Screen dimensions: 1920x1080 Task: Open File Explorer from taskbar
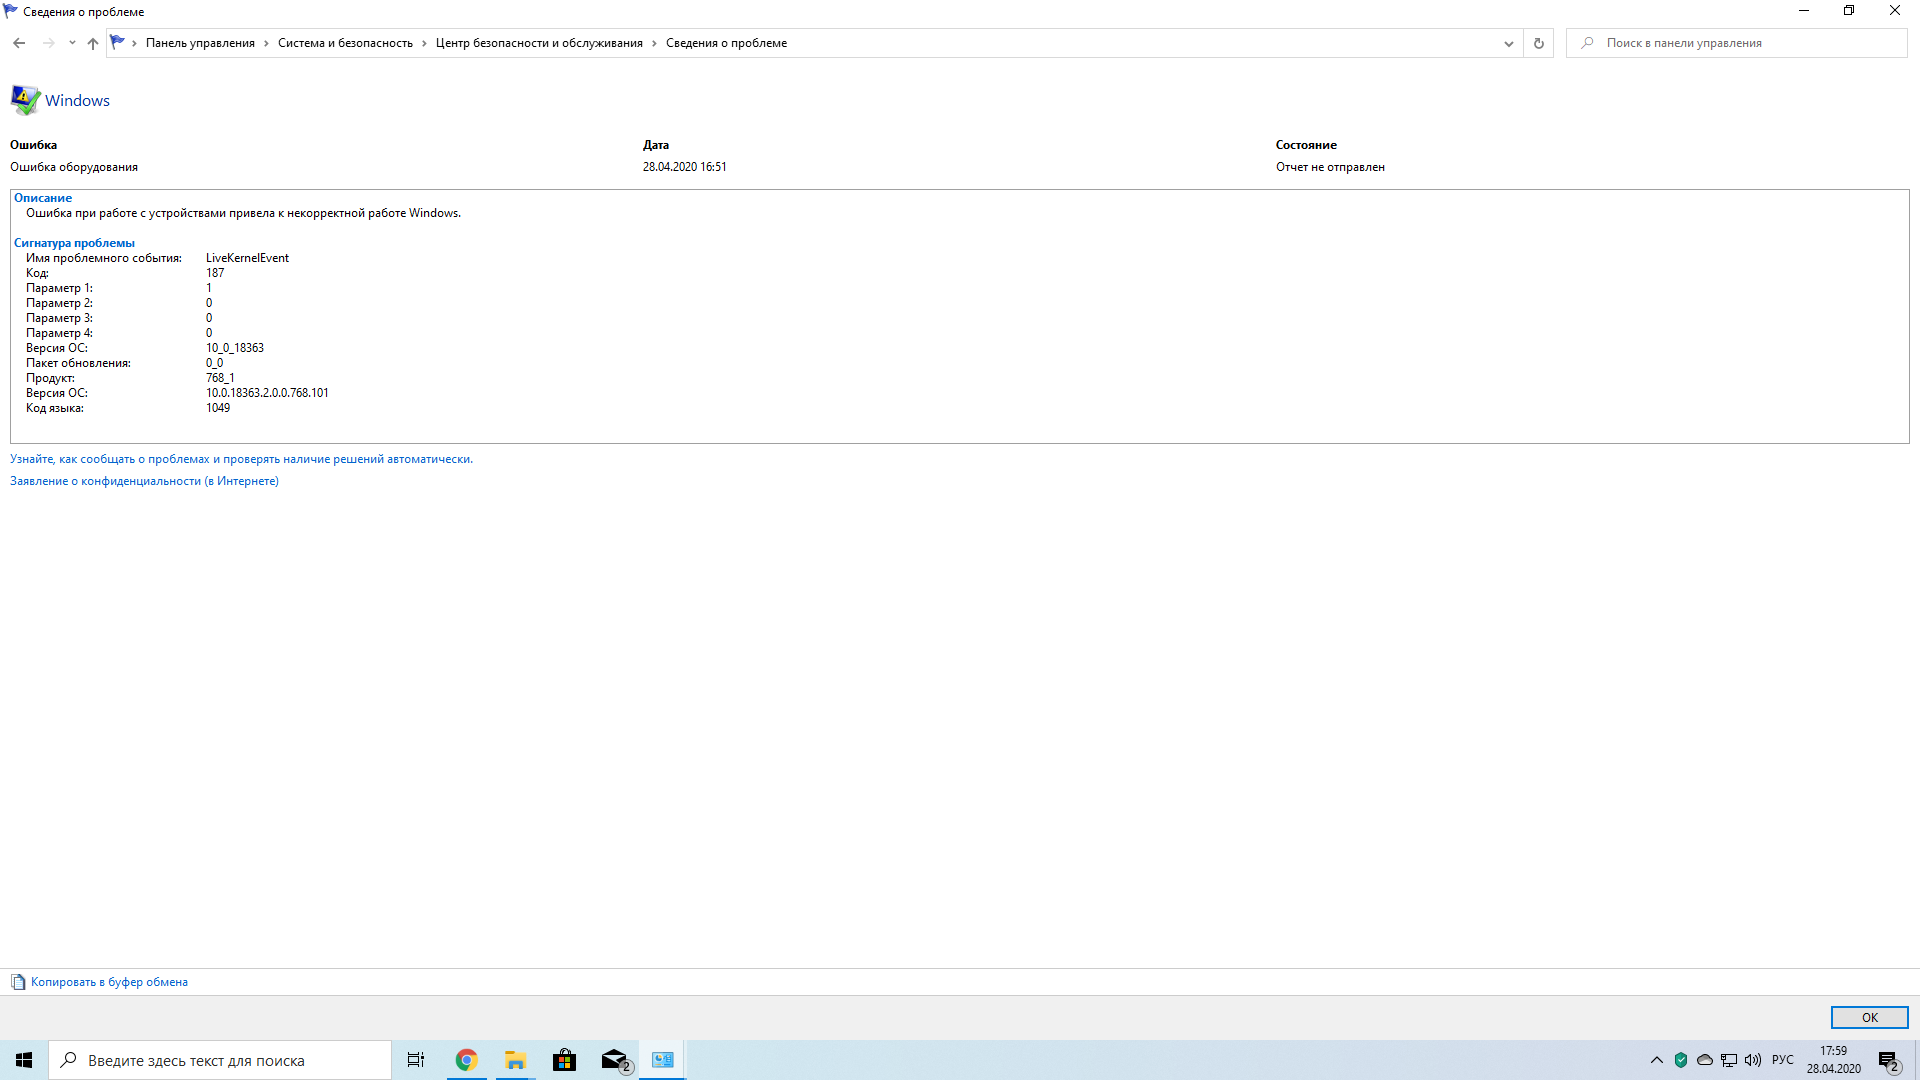pyautogui.click(x=515, y=1060)
